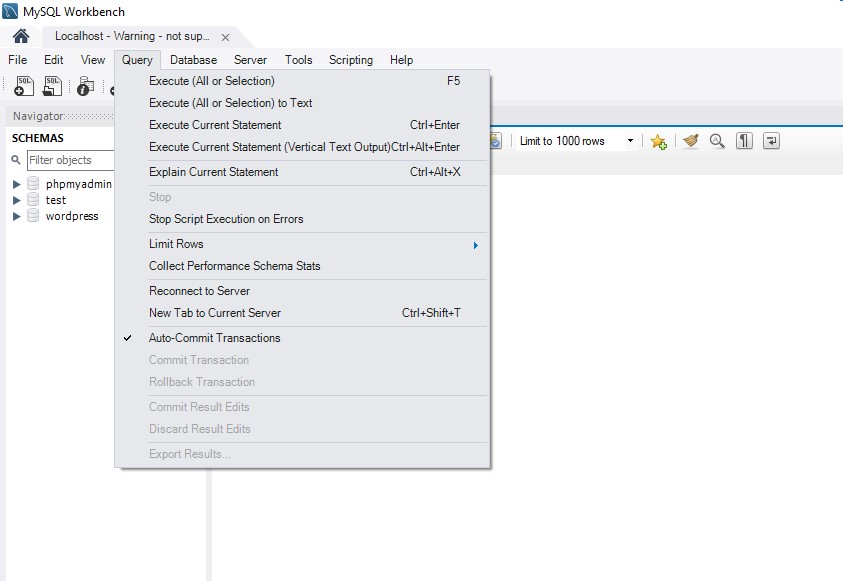The height and width of the screenshot is (581, 843).
Task: Click the add snippet star icon
Action: click(x=658, y=142)
